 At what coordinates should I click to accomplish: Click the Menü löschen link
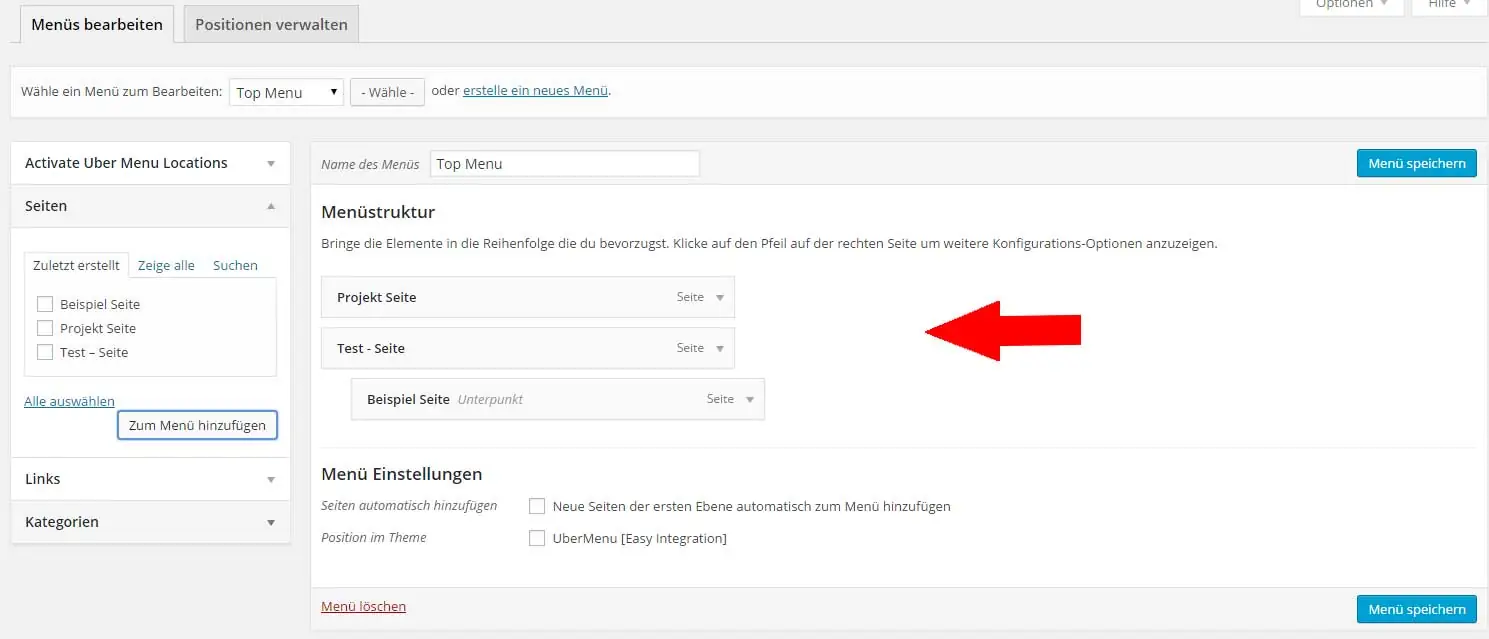(363, 606)
